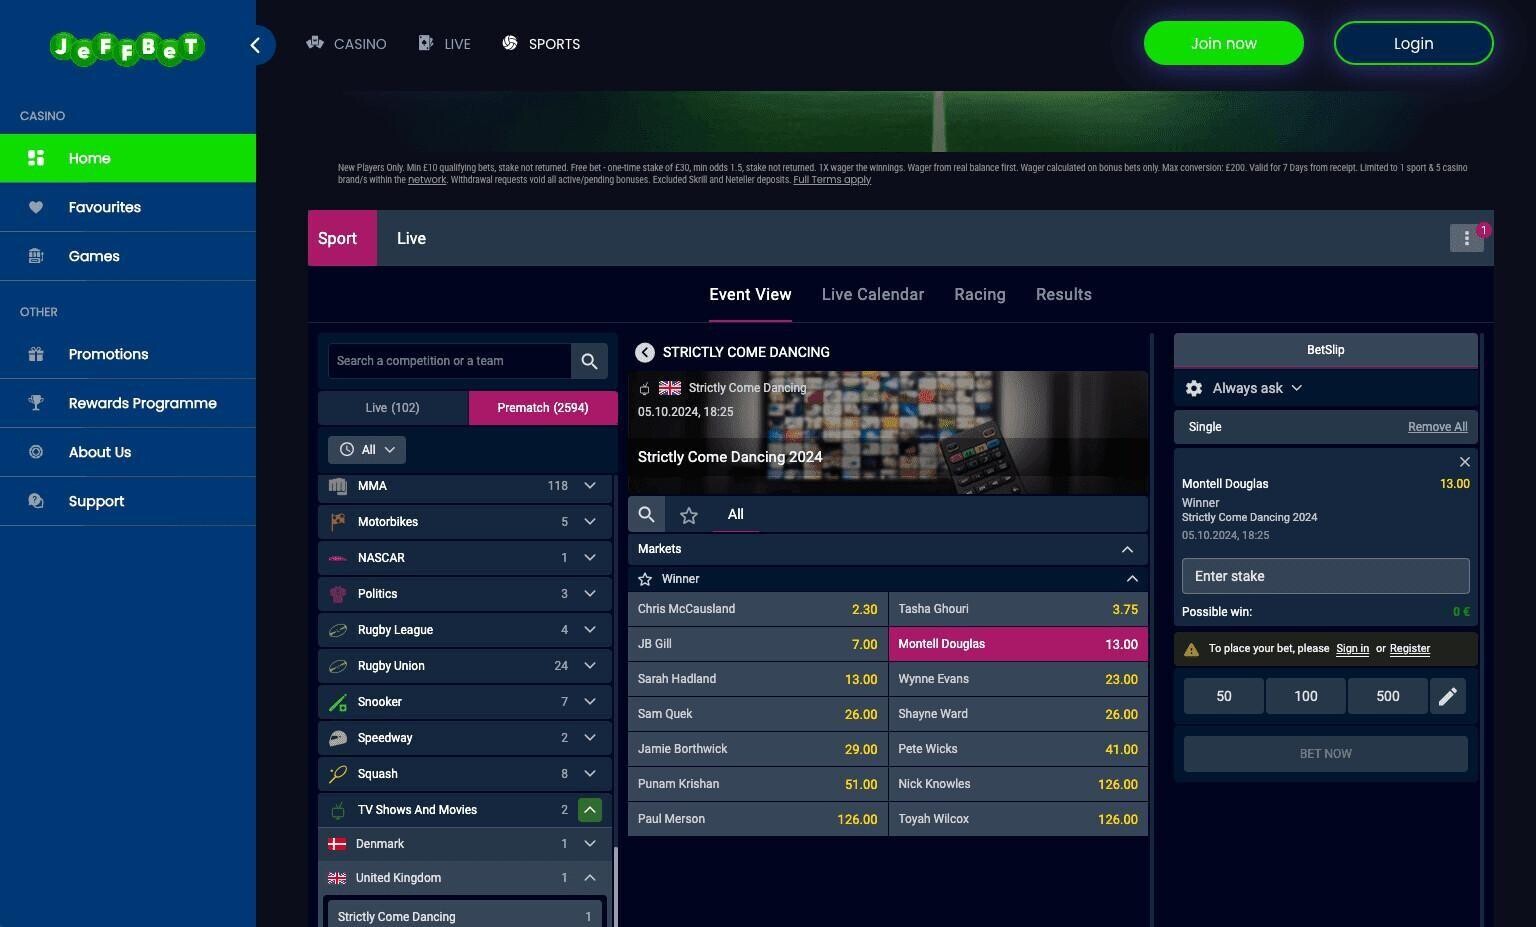Click the Speedway helmet icon
Screen dimensions: 1536x927
click(x=338, y=738)
